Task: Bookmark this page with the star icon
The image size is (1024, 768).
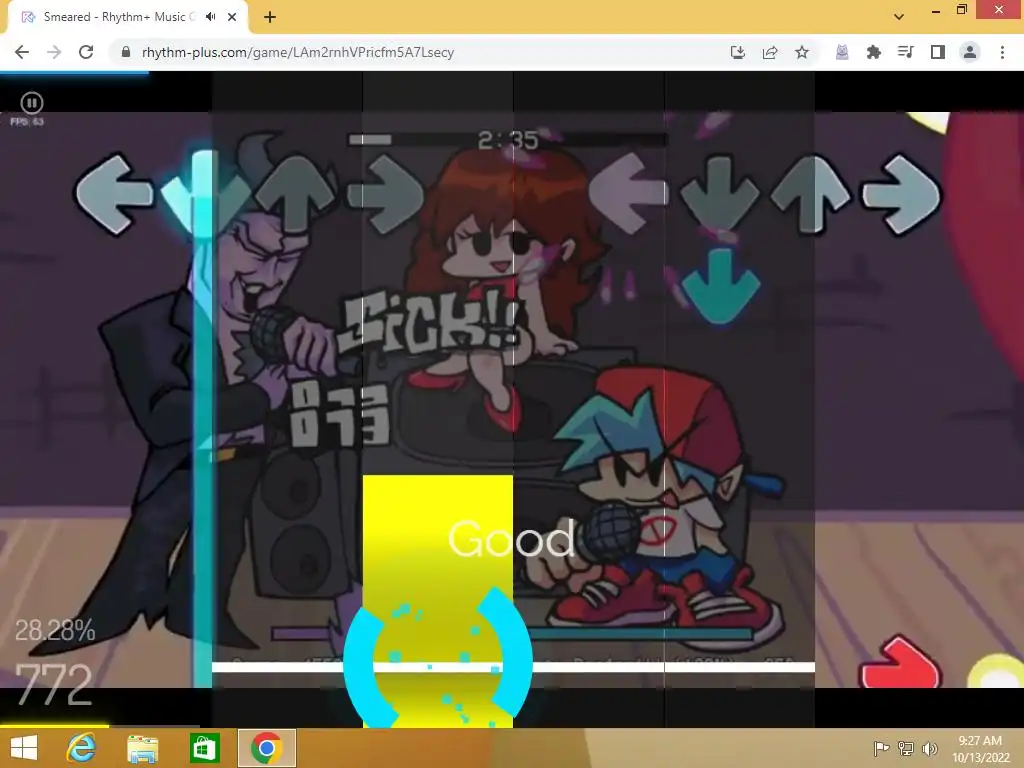Action: coord(802,52)
